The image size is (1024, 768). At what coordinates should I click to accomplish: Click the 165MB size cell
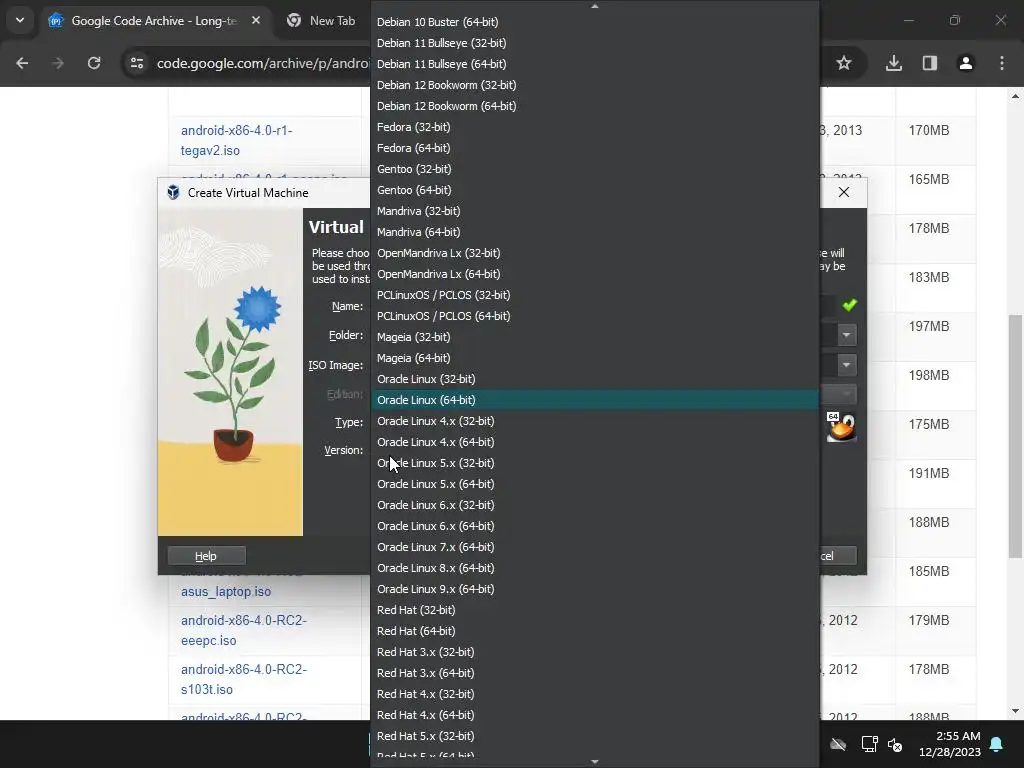[x=929, y=179]
